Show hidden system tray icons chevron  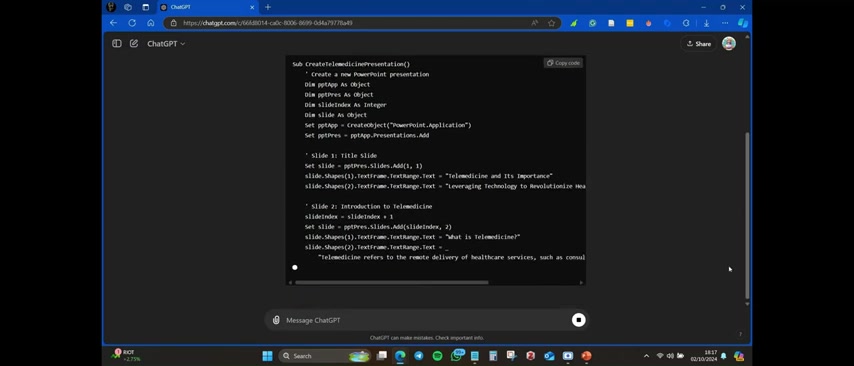coord(646,356)
